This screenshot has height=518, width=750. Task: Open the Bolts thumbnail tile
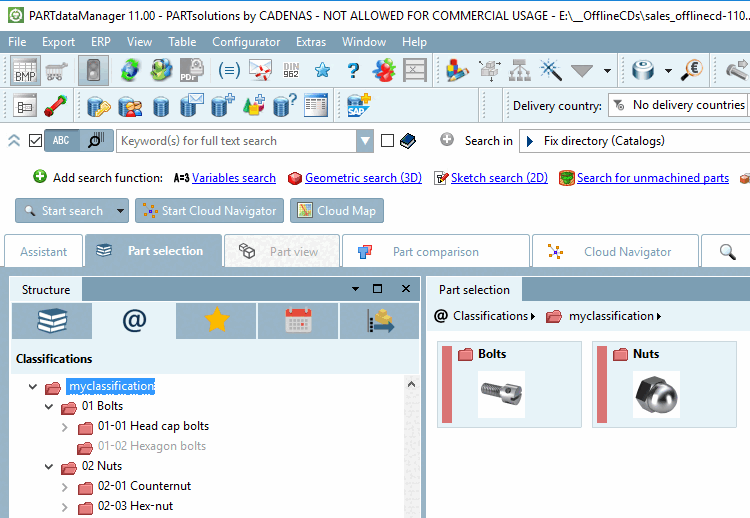pos(509,384)
